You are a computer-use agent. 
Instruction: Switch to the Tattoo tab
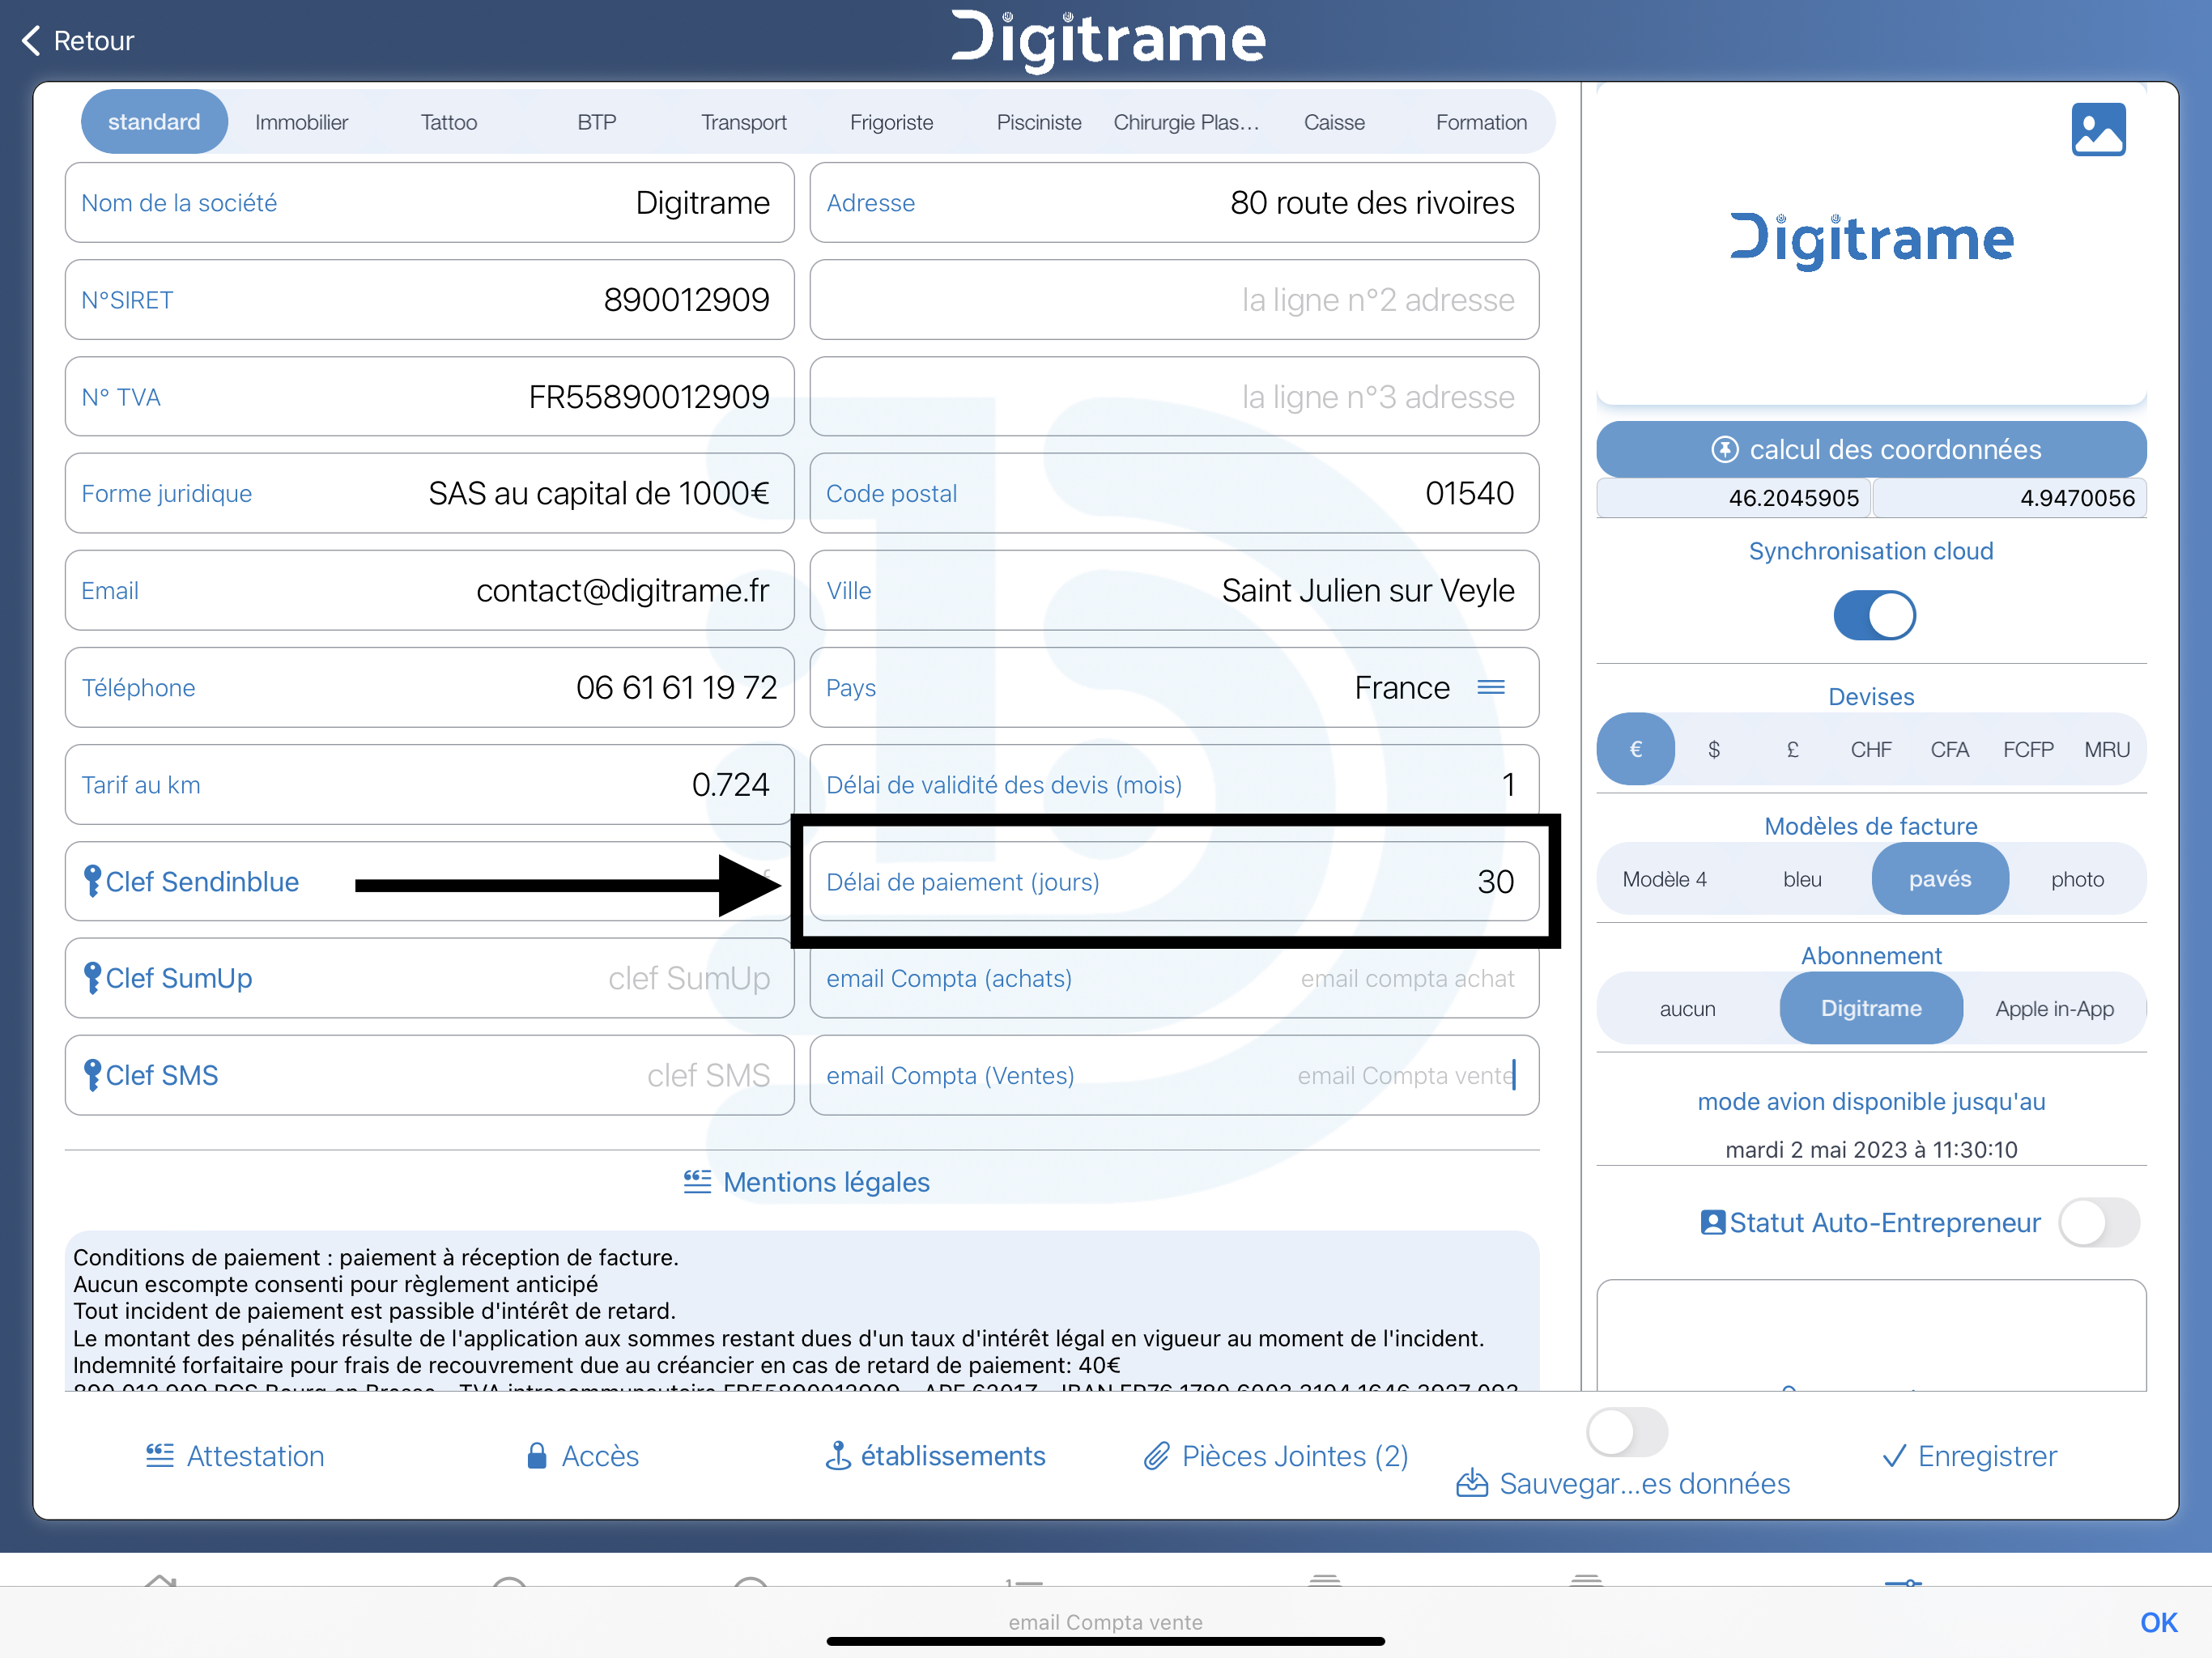coord(449,122)
